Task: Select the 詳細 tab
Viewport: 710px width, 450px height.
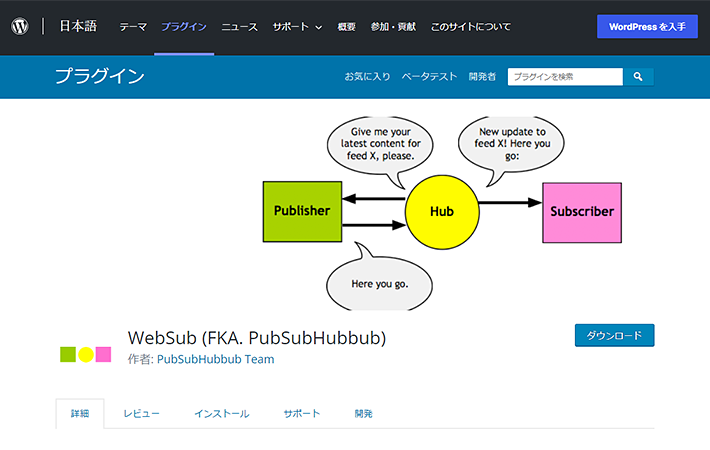Action: click(80, 413)
